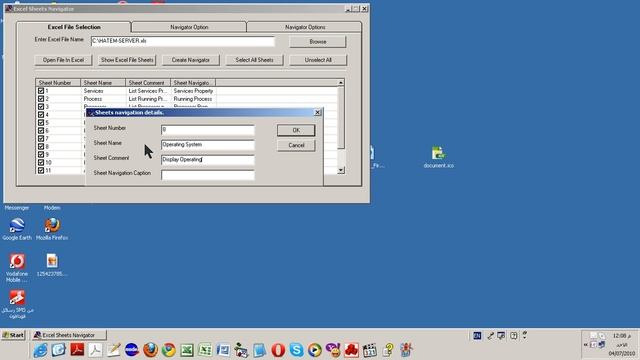Open the Google Earth desktop shortcut
Image resolution: width=640 pixels, height=360 pixels.
click(17, 229)
